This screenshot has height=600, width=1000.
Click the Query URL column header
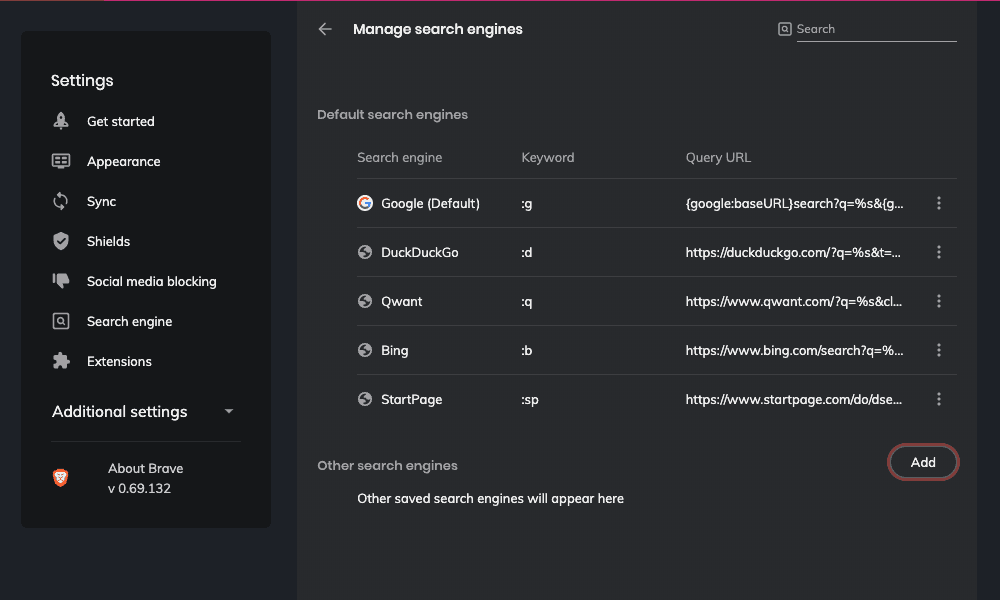click(x=718, y=157)
